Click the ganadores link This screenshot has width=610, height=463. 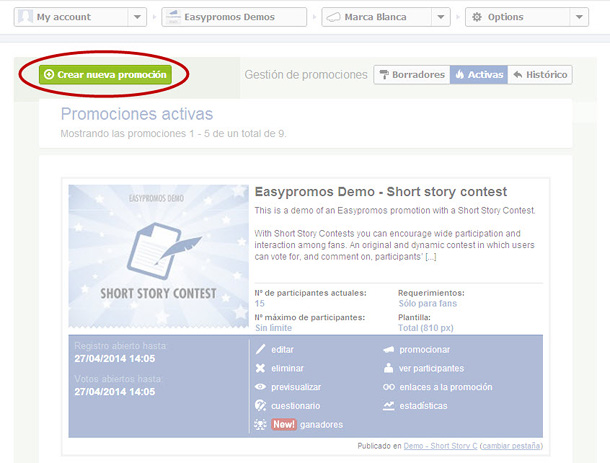point(321,424)
